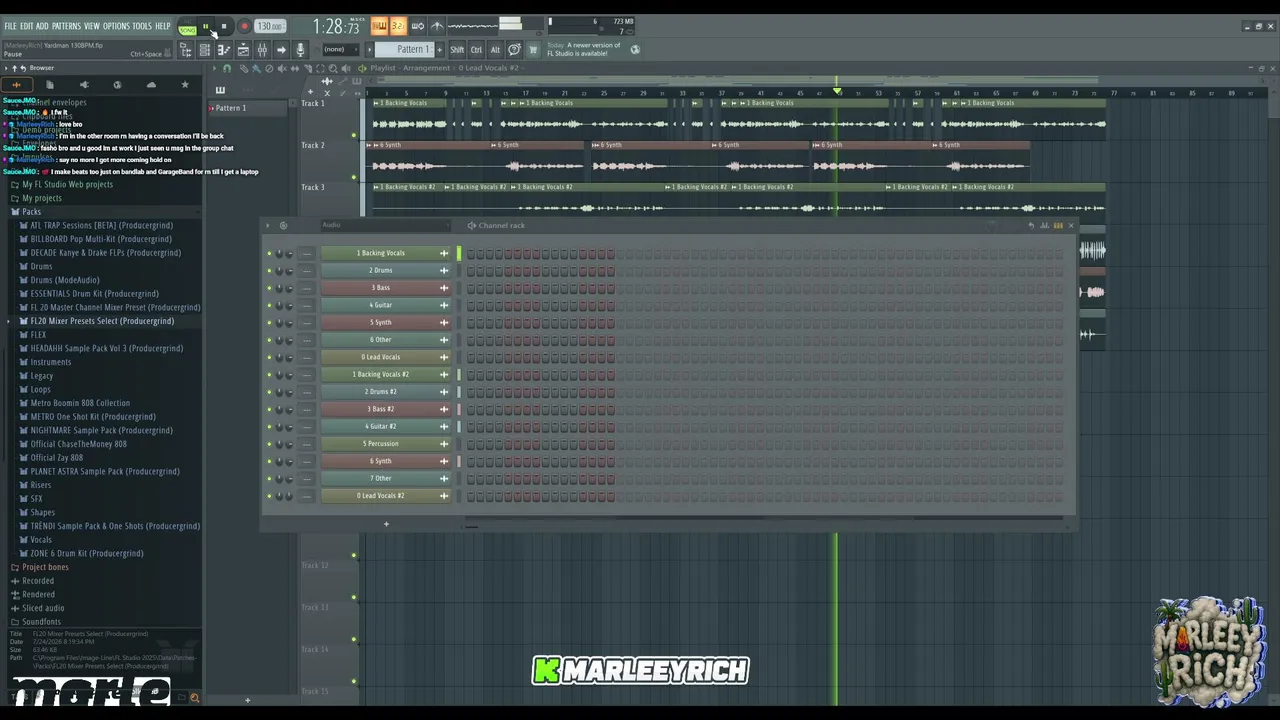This screenshot has width=1280, height=720.
Task: Open the HELP menu
Action: (162, 26)
